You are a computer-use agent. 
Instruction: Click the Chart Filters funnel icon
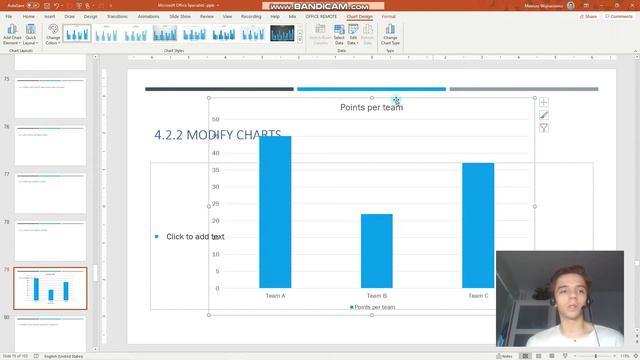point(544,128)
